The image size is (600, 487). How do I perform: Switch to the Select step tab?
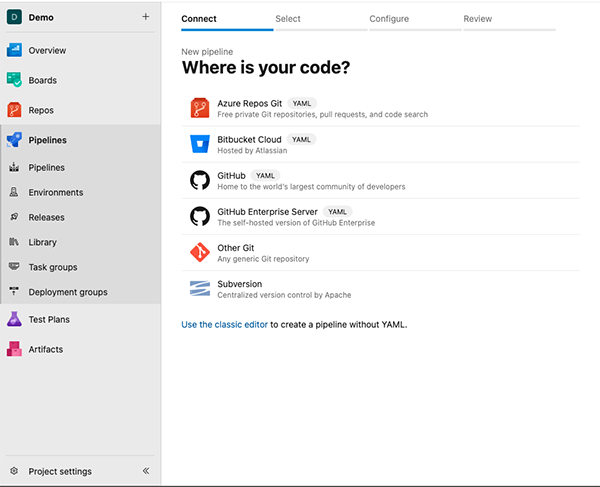click(288, 19)
